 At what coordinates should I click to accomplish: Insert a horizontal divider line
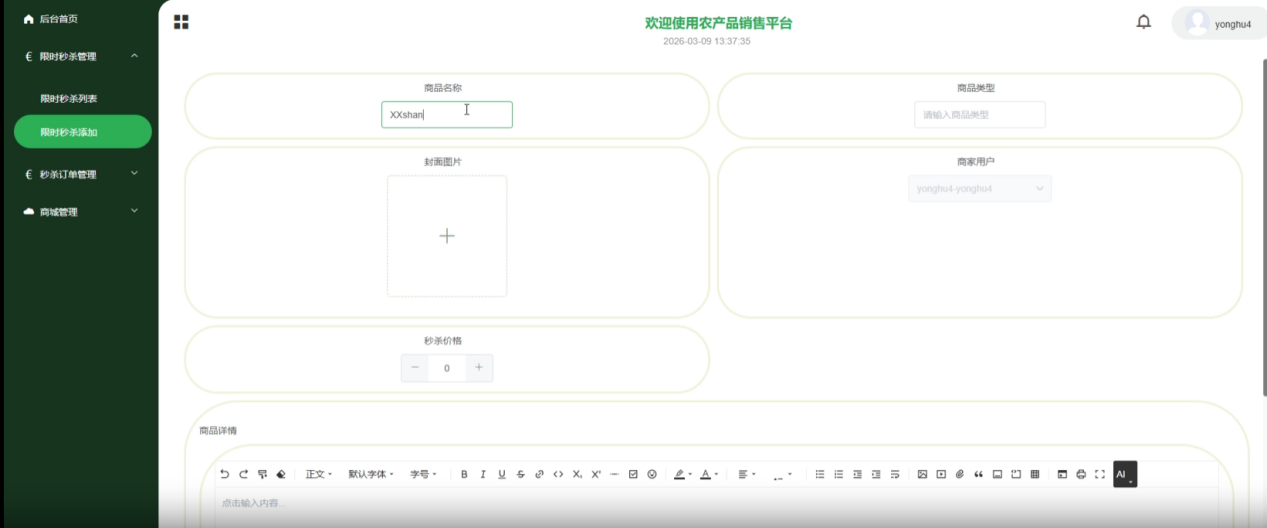(x=614, y=474)
